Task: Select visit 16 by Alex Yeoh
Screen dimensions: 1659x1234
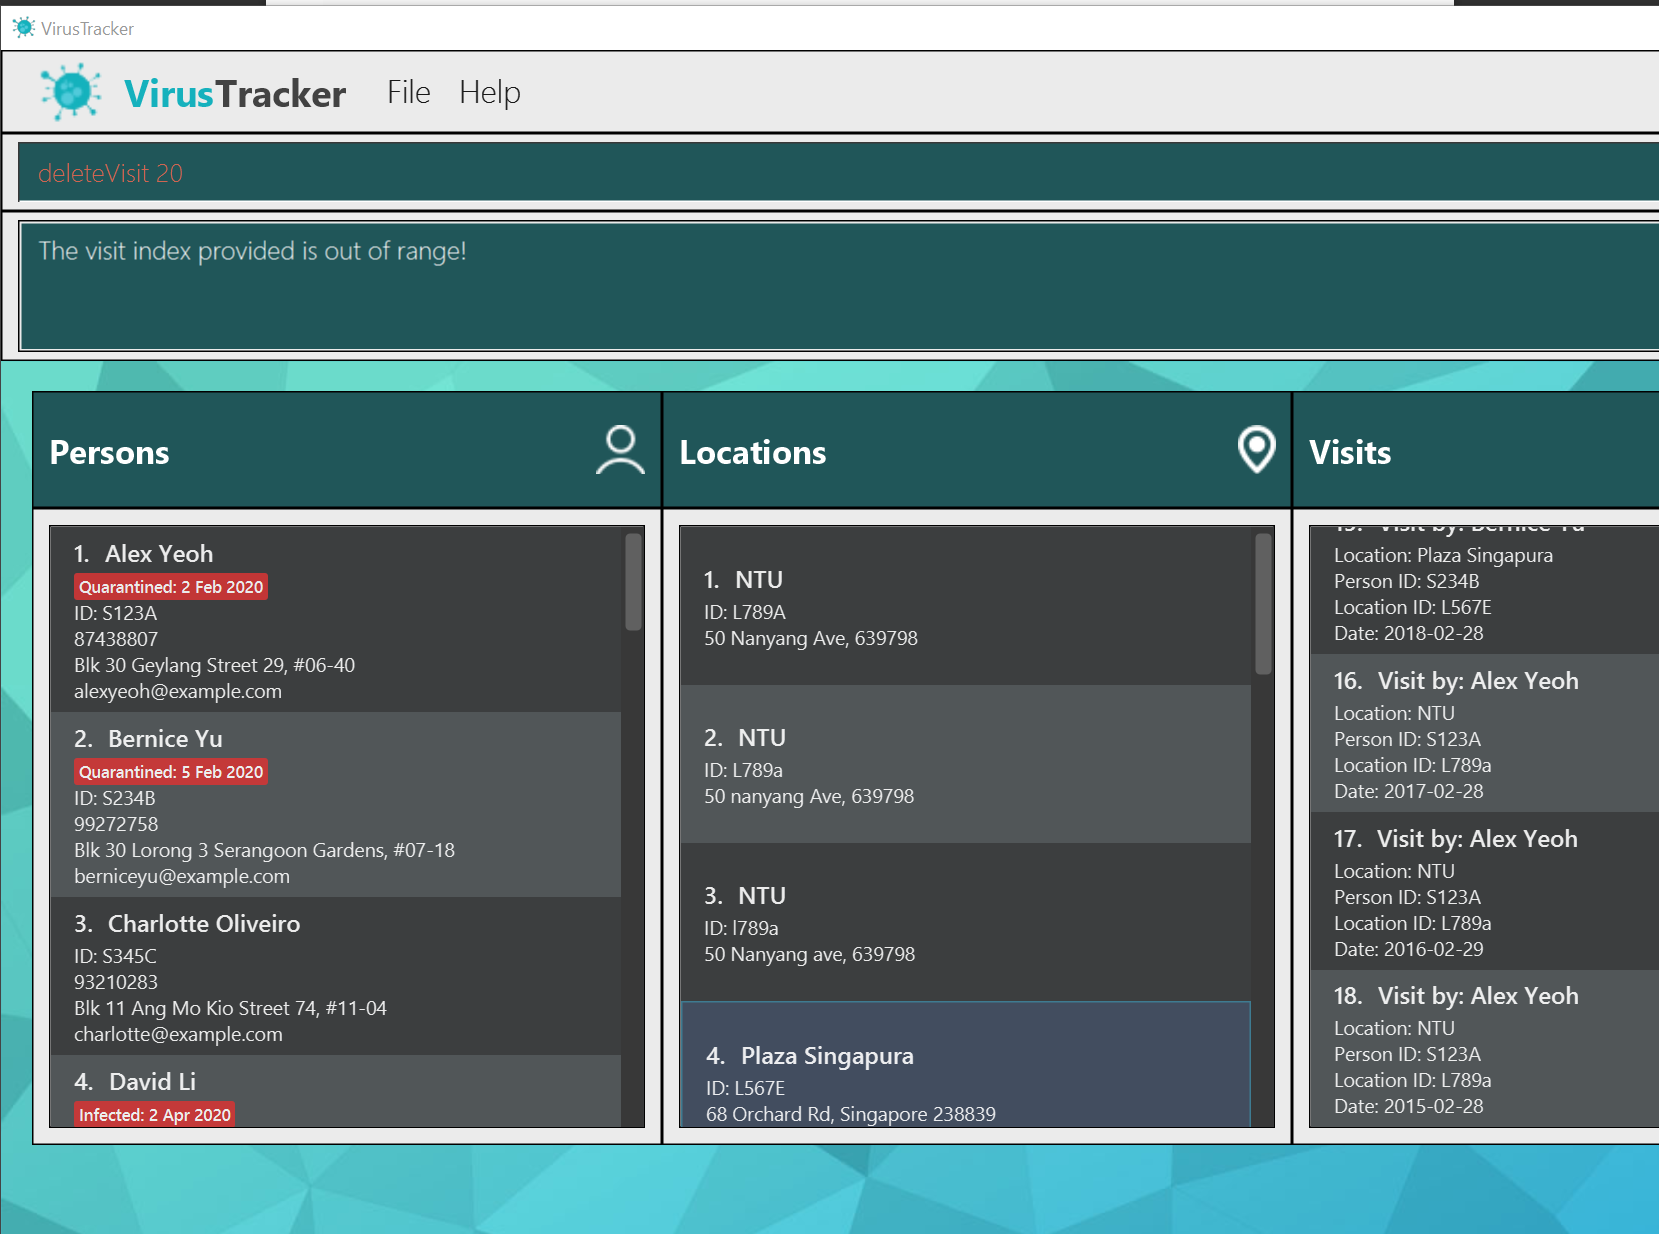Action: click(x=1484, y=733)
